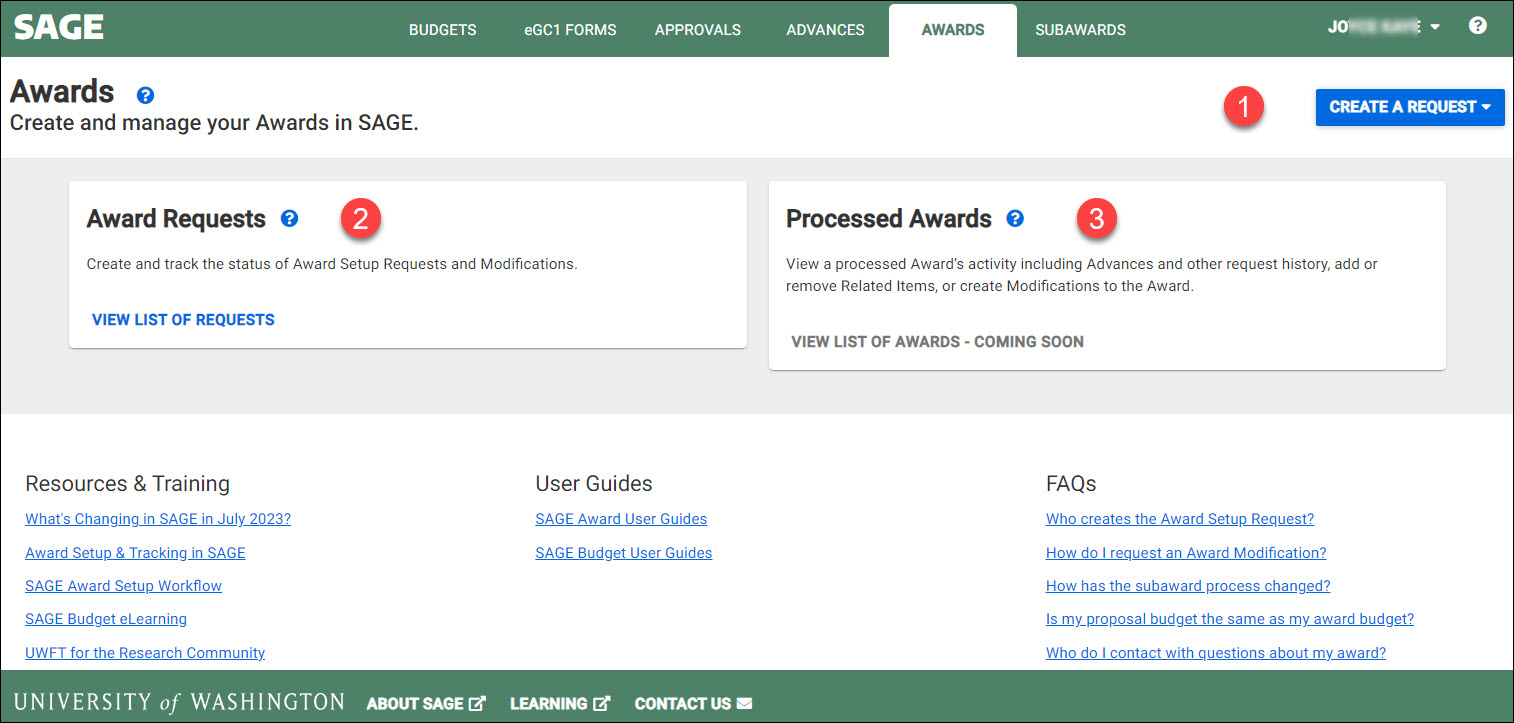The image size is (1514, 723).
Task: Click the Processed Awards help icon
Action: pos(1015,218)
